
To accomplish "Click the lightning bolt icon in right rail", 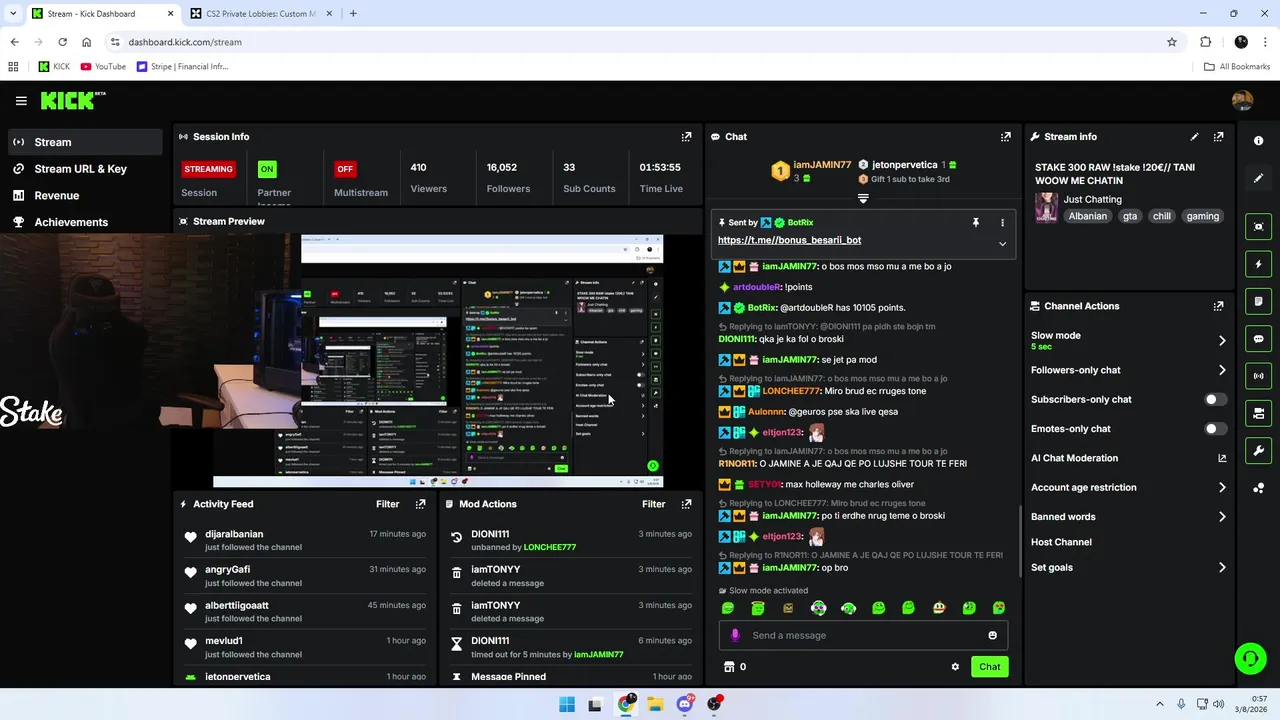I will [x=1258, y=264].
